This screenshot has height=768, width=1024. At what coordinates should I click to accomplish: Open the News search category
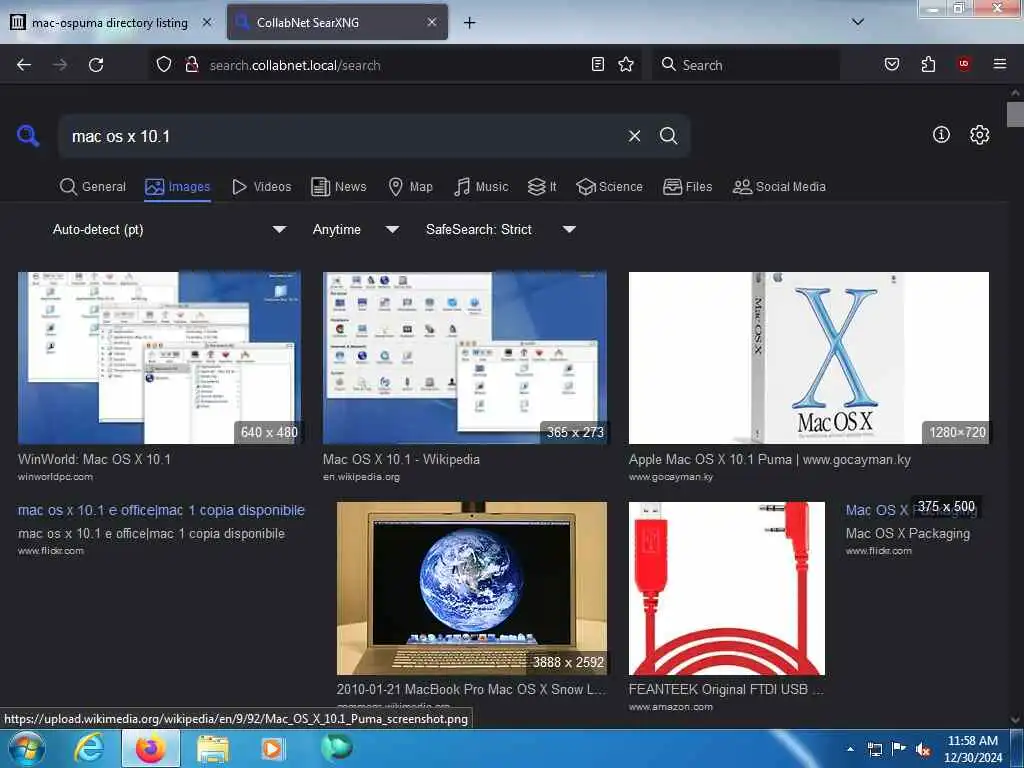point(339,187)
